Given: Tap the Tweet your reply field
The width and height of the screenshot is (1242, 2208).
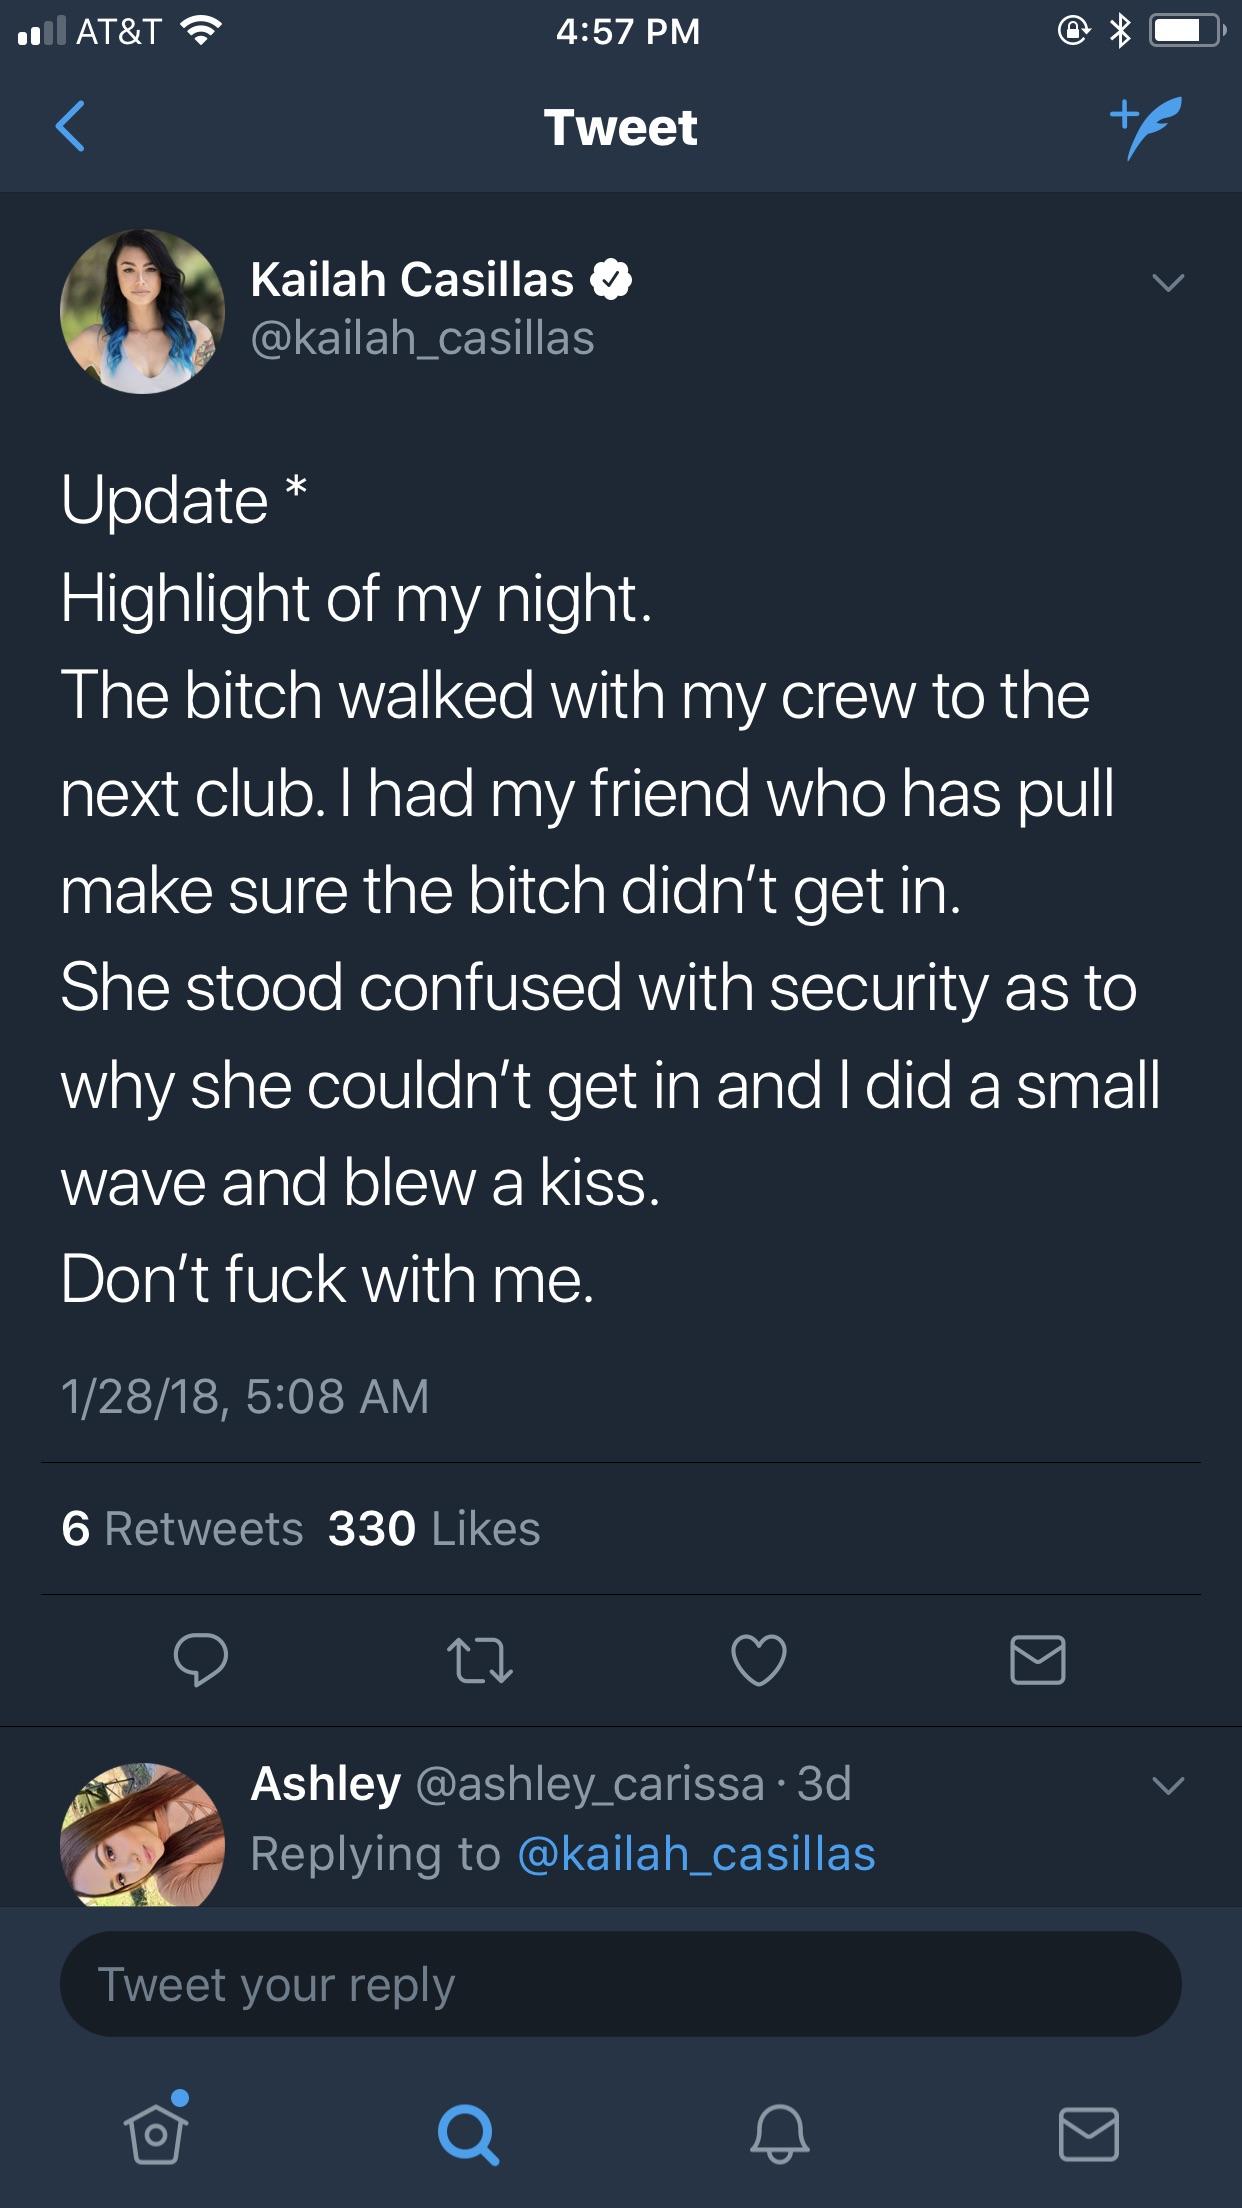Looking at the screenshot, I should pos(620,1984).
